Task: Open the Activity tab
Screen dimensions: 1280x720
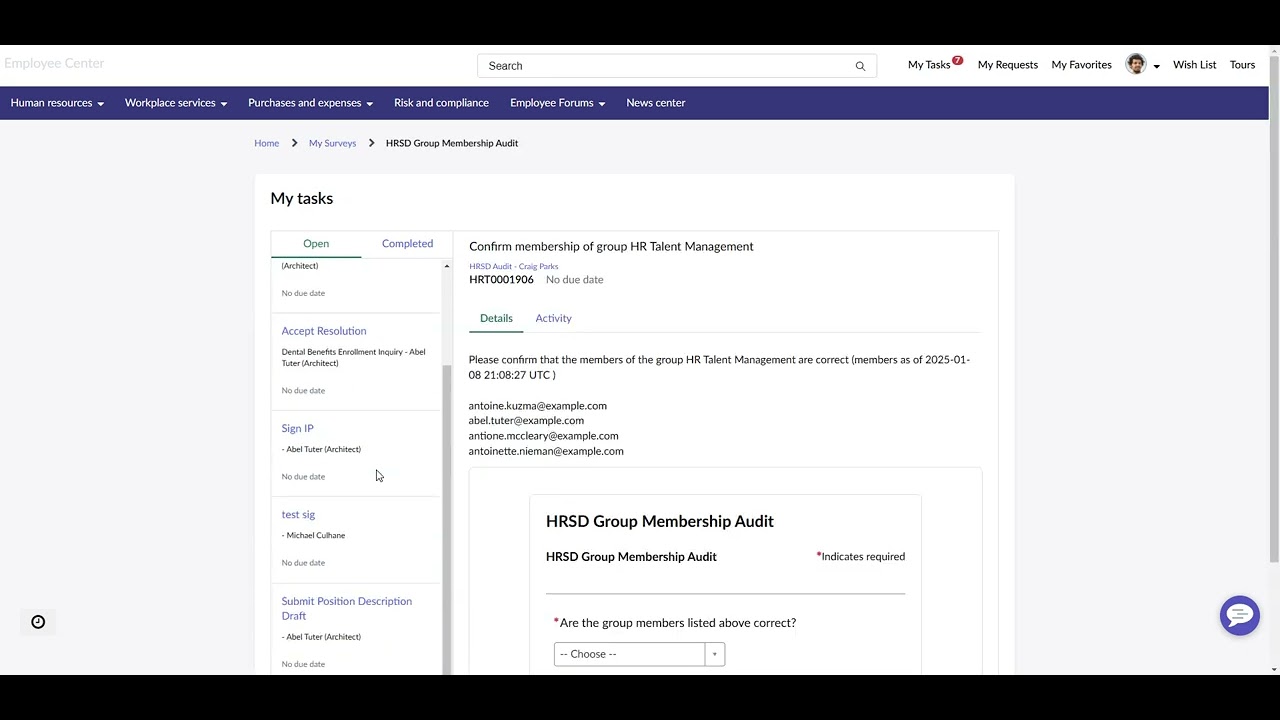Action: [553, 318]
